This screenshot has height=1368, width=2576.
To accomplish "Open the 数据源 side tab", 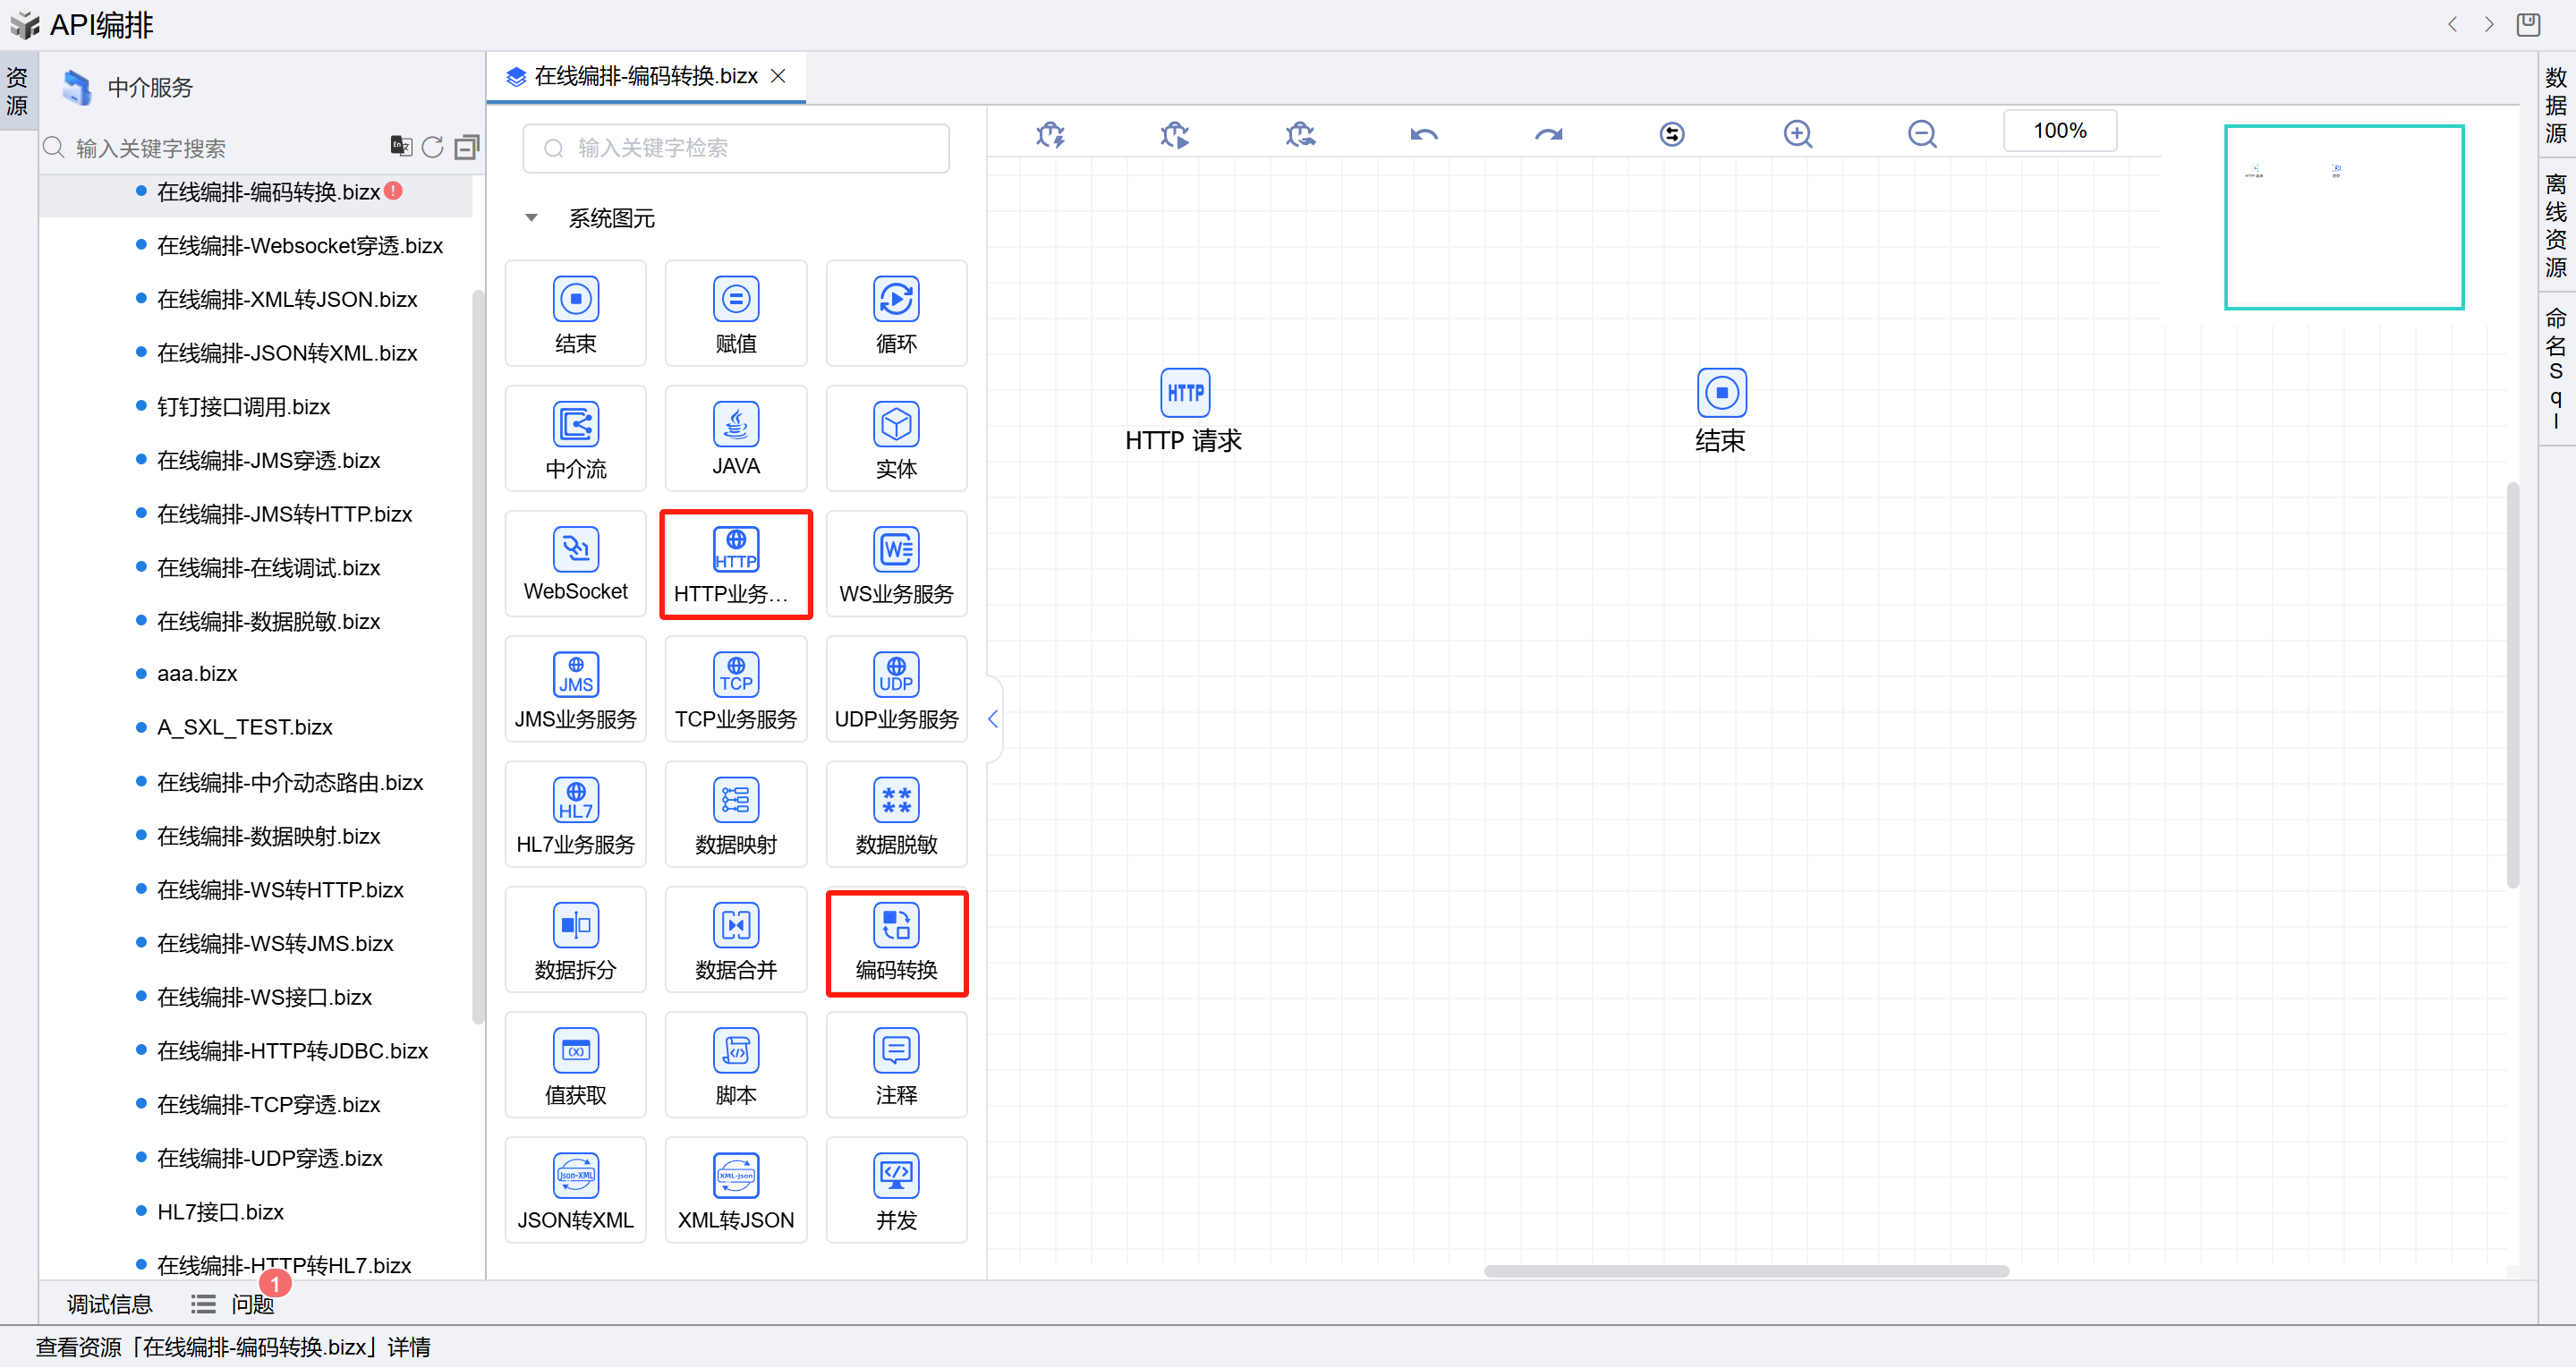I will [x=2555, y=104].
